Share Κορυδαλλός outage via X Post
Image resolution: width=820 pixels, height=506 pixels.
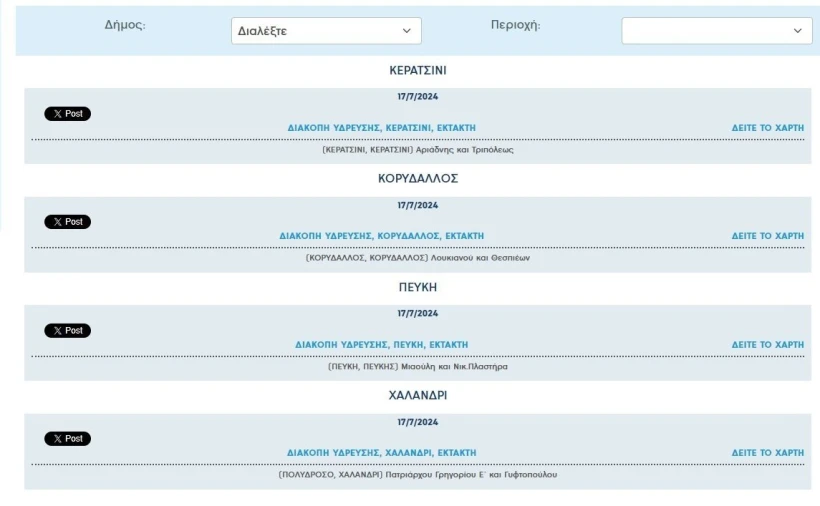click(67, 222)
